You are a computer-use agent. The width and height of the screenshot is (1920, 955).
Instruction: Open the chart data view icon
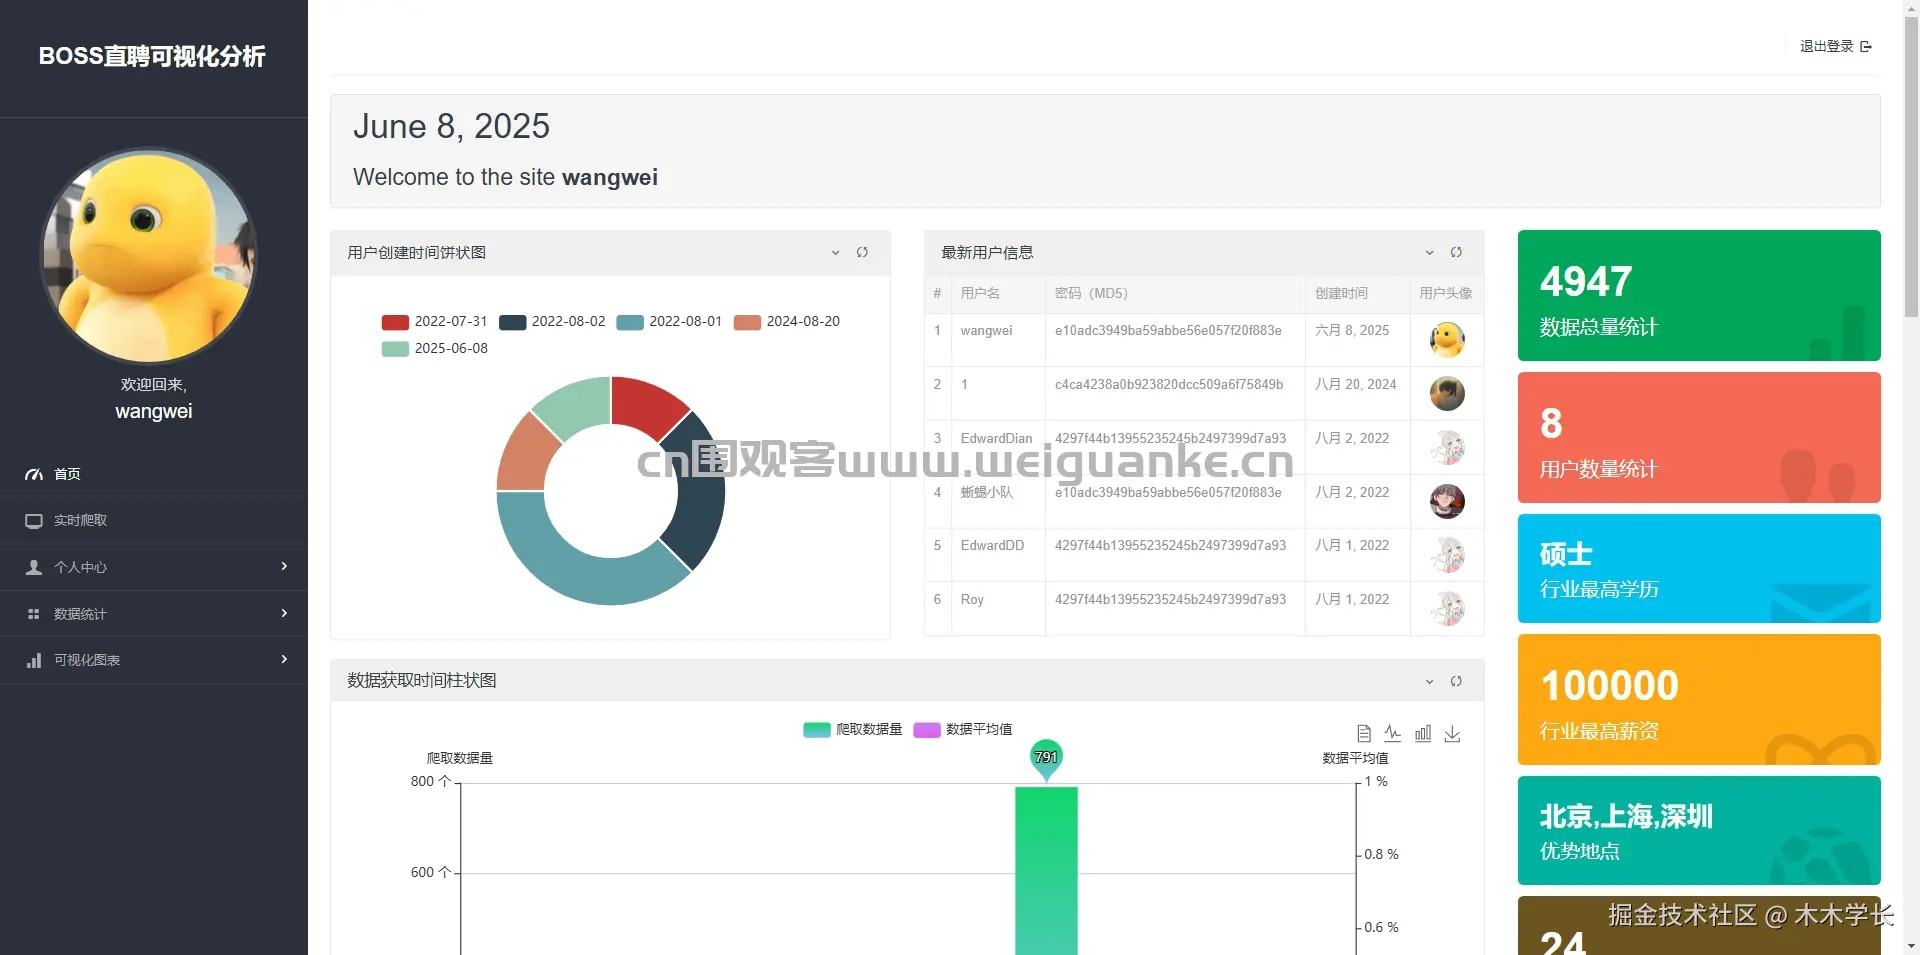tap(1363, 733)
